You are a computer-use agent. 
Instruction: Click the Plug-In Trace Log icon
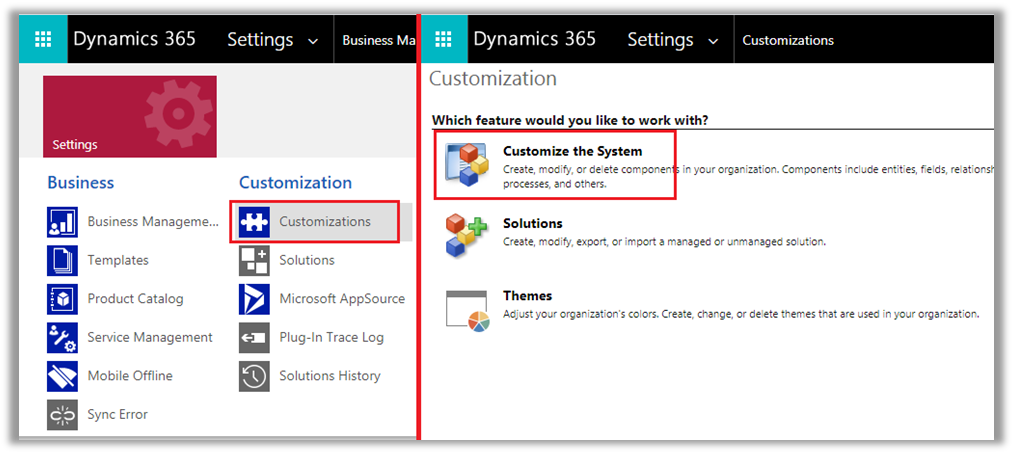(x=254, y=338)
